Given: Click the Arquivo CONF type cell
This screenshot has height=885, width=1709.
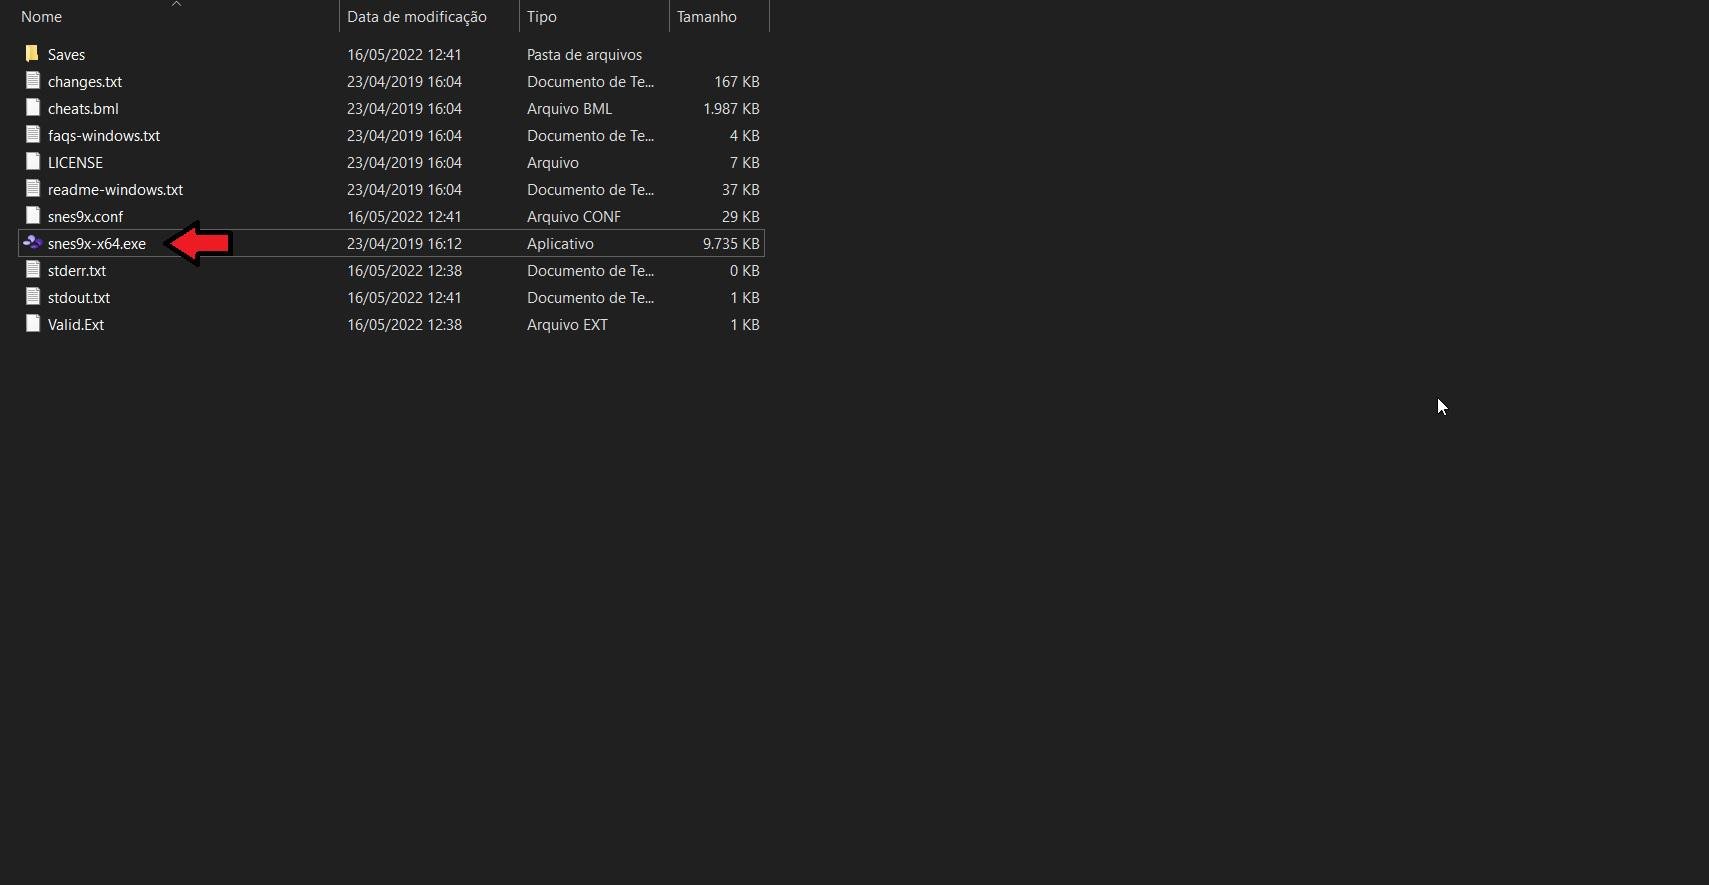Looking at the screenshot, I should coord(574,217).
